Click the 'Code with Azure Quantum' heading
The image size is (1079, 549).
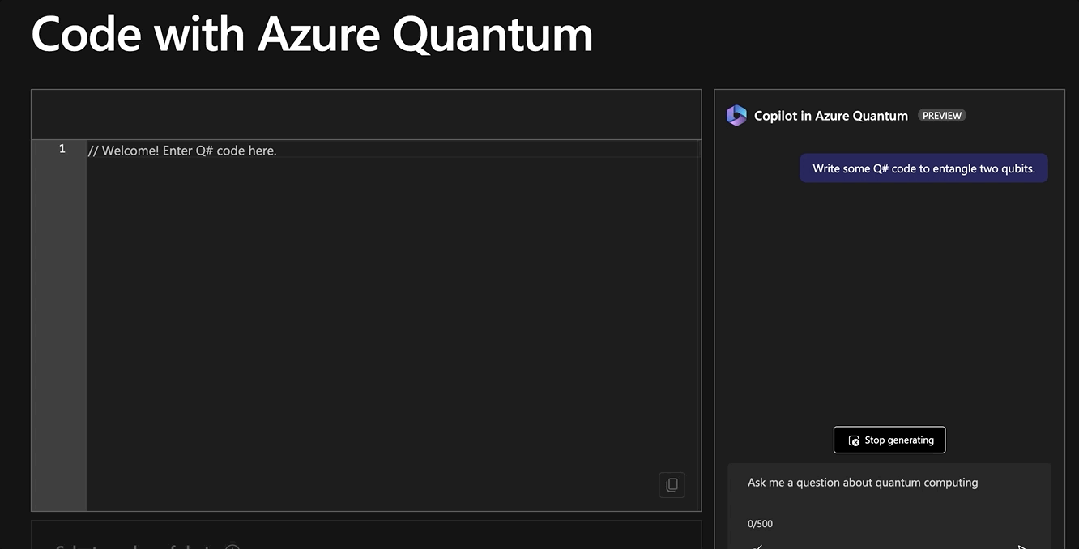click(312, 34)
